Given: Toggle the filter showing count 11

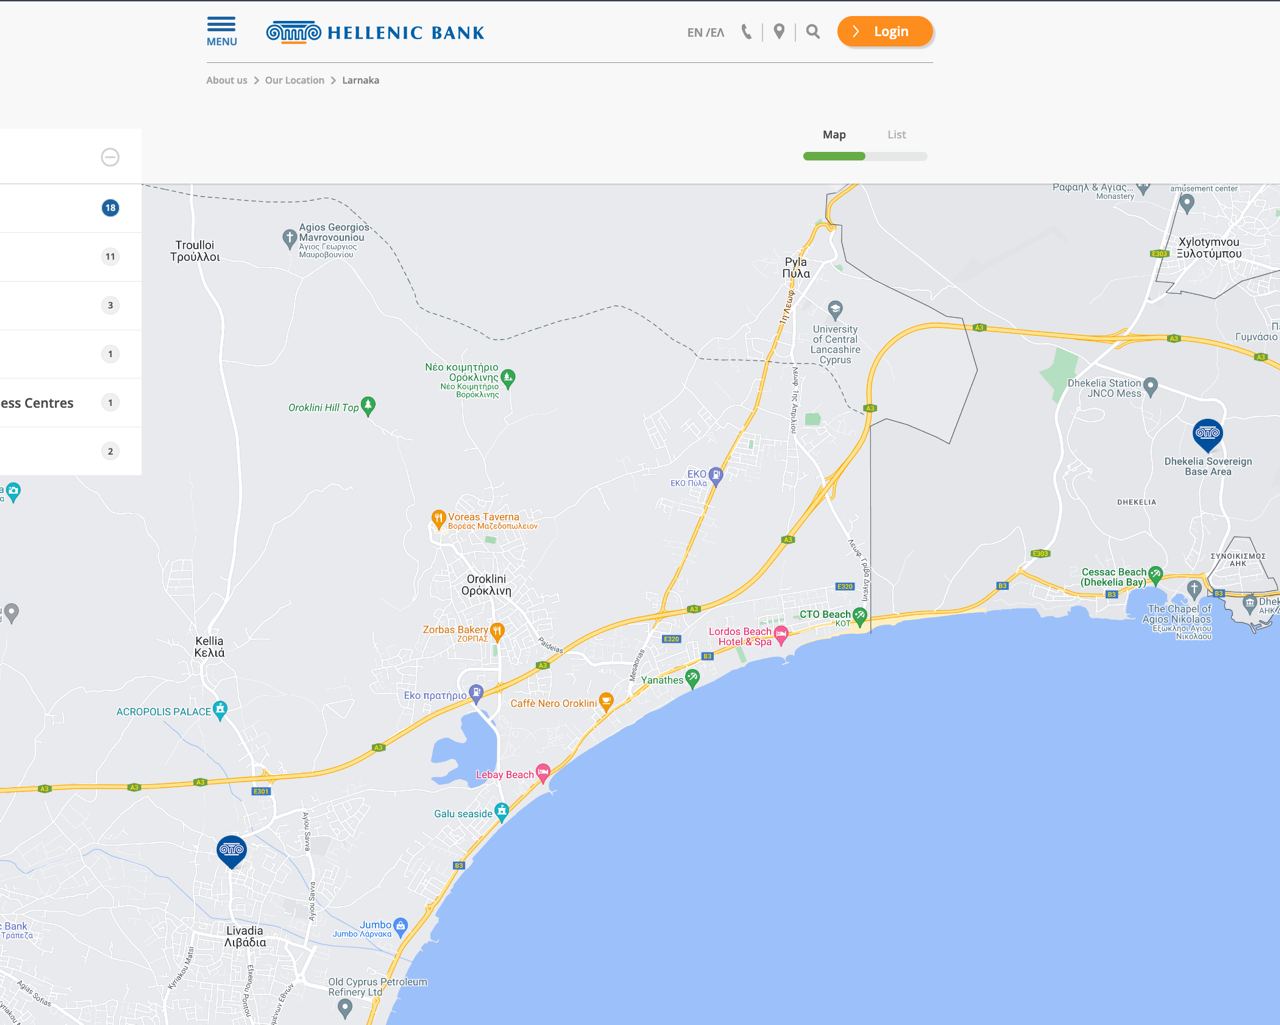Looking at the screenshot, I should click(110, 257).
